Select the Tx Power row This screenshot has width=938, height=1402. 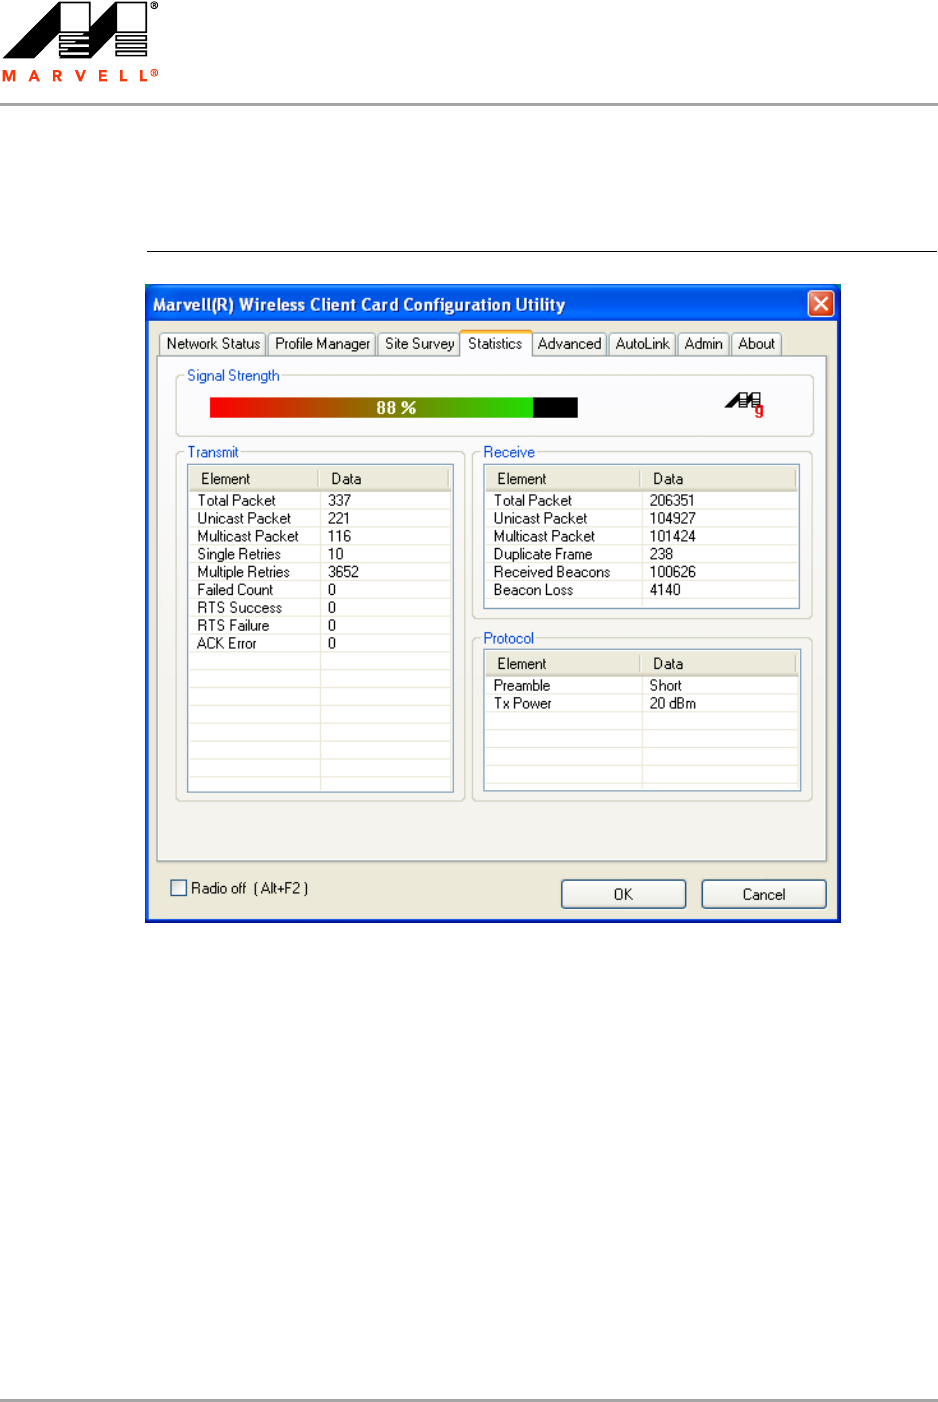coord(641,704)
